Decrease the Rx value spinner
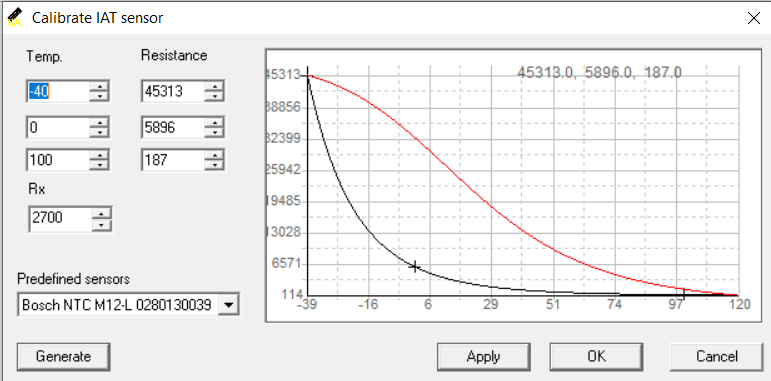The height and width of the screenshot is (381, 771). [102, 224]
